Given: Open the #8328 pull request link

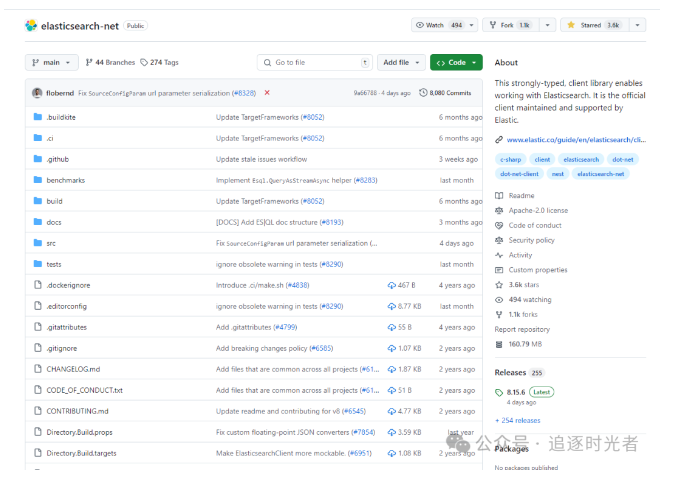Looking at the screenshot, I should pyautogui.click(x=244, y=93).
